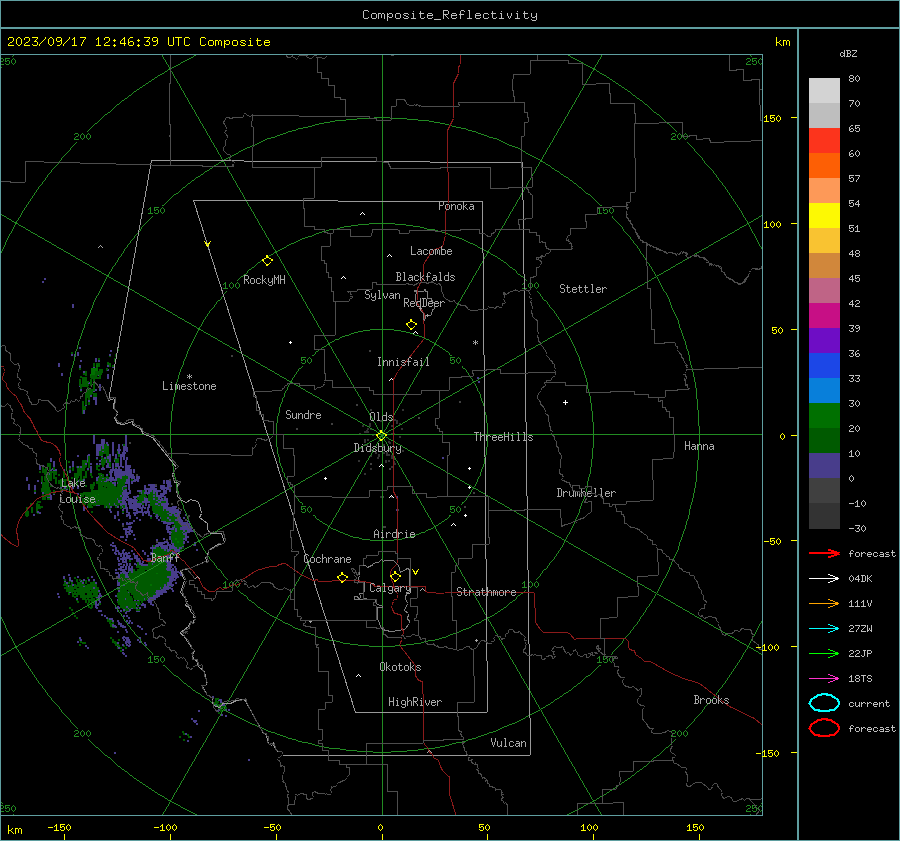Click the Lacombe label
900x841 pixels.
coord(431,251)
